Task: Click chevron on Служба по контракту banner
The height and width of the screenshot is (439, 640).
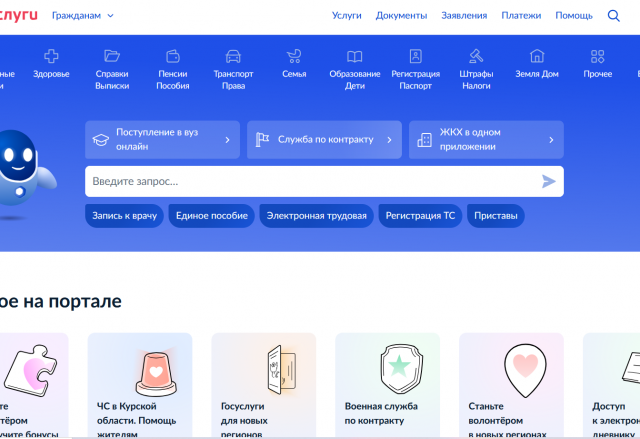Action: (x=389, y=140)
